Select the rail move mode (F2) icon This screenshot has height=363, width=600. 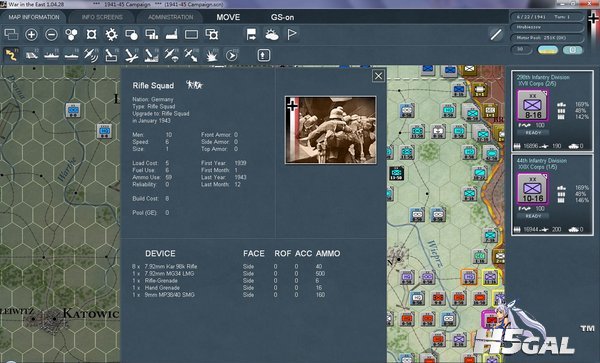point(31,55)
